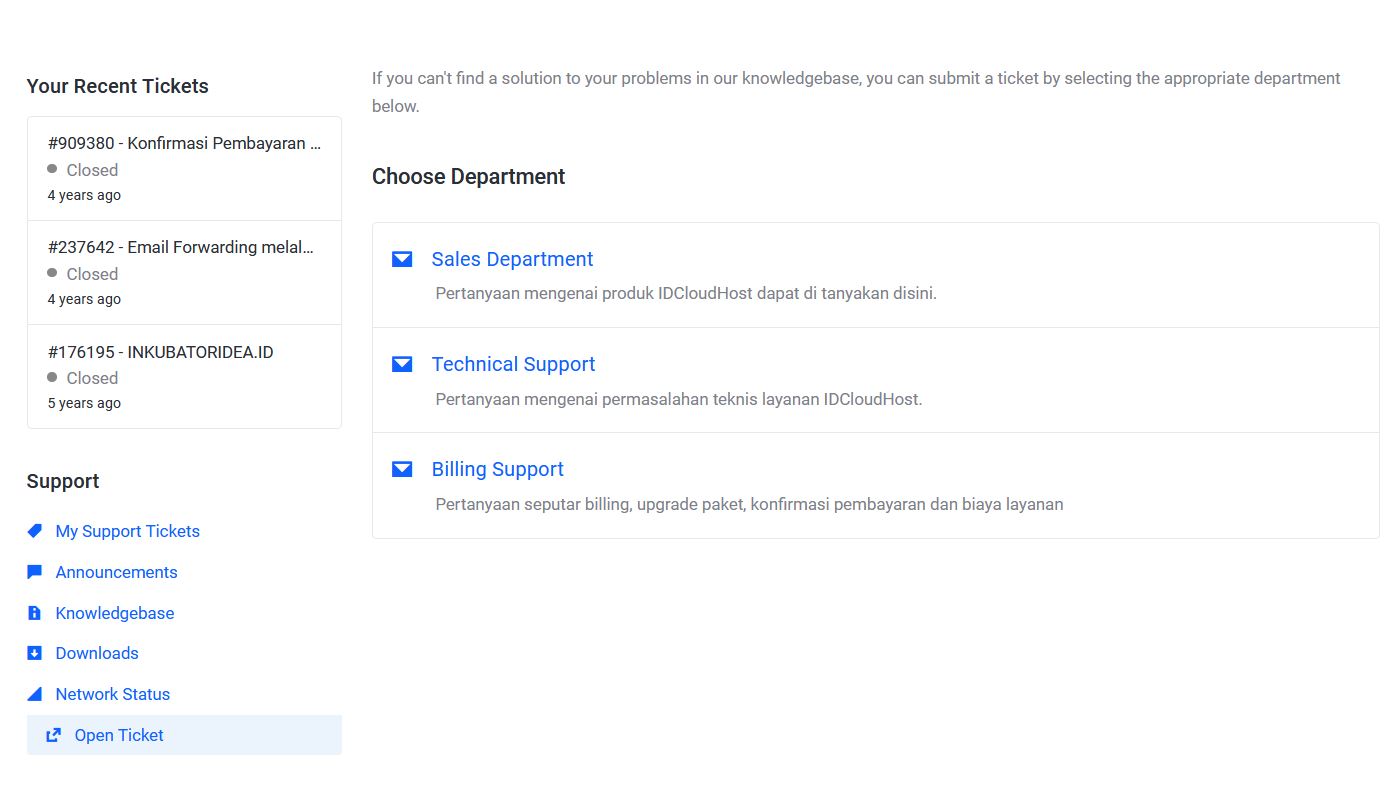1396x794 pixels.
Task: Check the Network Status page
Action: [111, 693]
